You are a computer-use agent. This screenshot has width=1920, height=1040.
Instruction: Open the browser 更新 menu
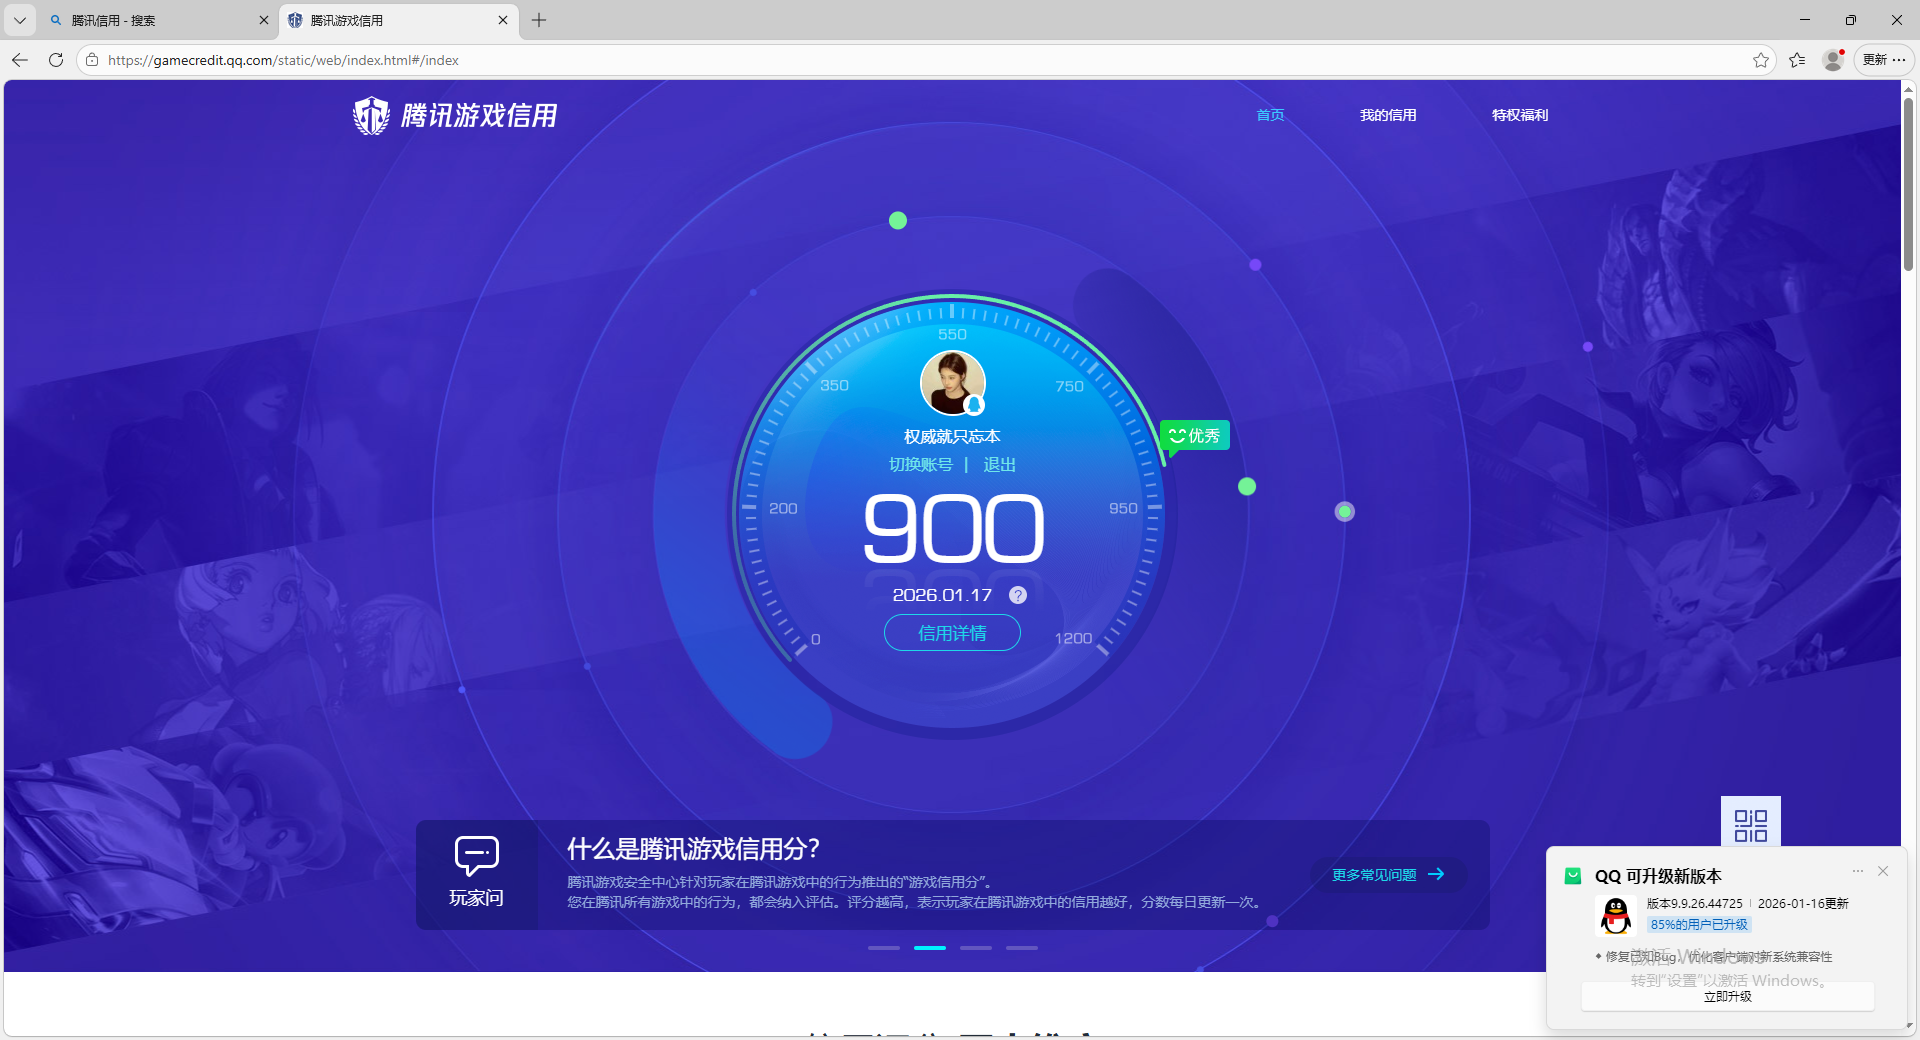click(x=1884, y=60)
